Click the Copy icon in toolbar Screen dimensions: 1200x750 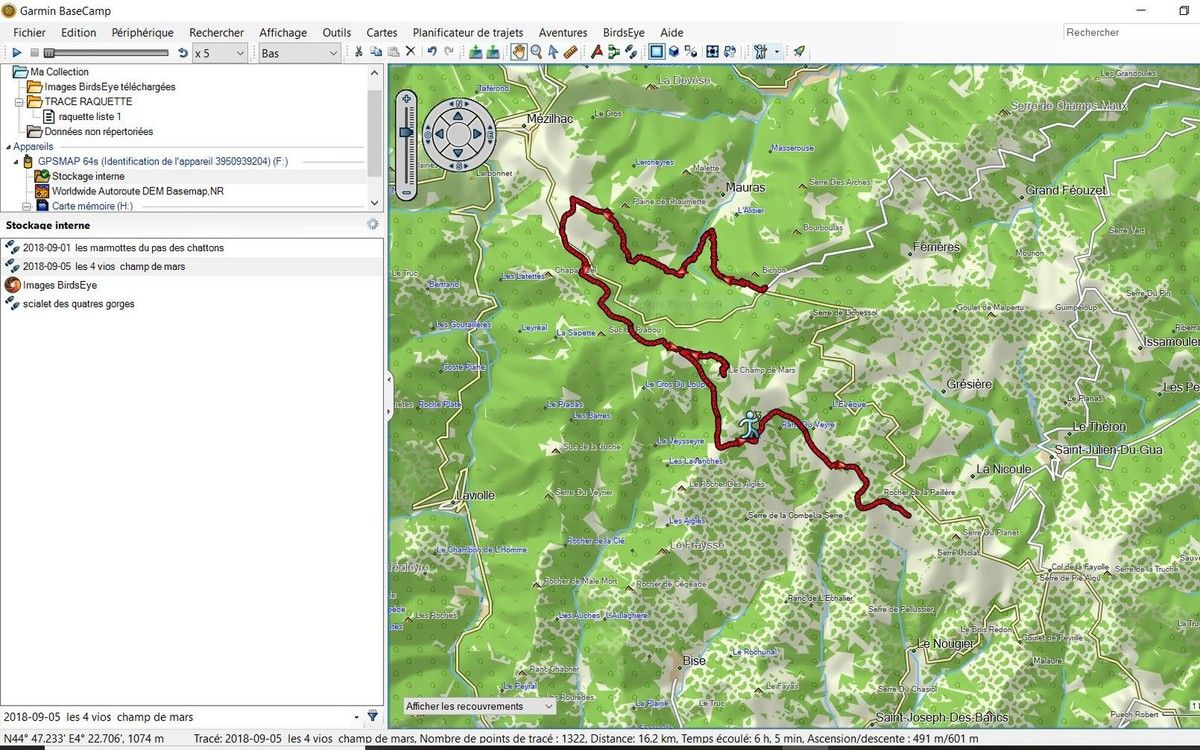point(376,52)
